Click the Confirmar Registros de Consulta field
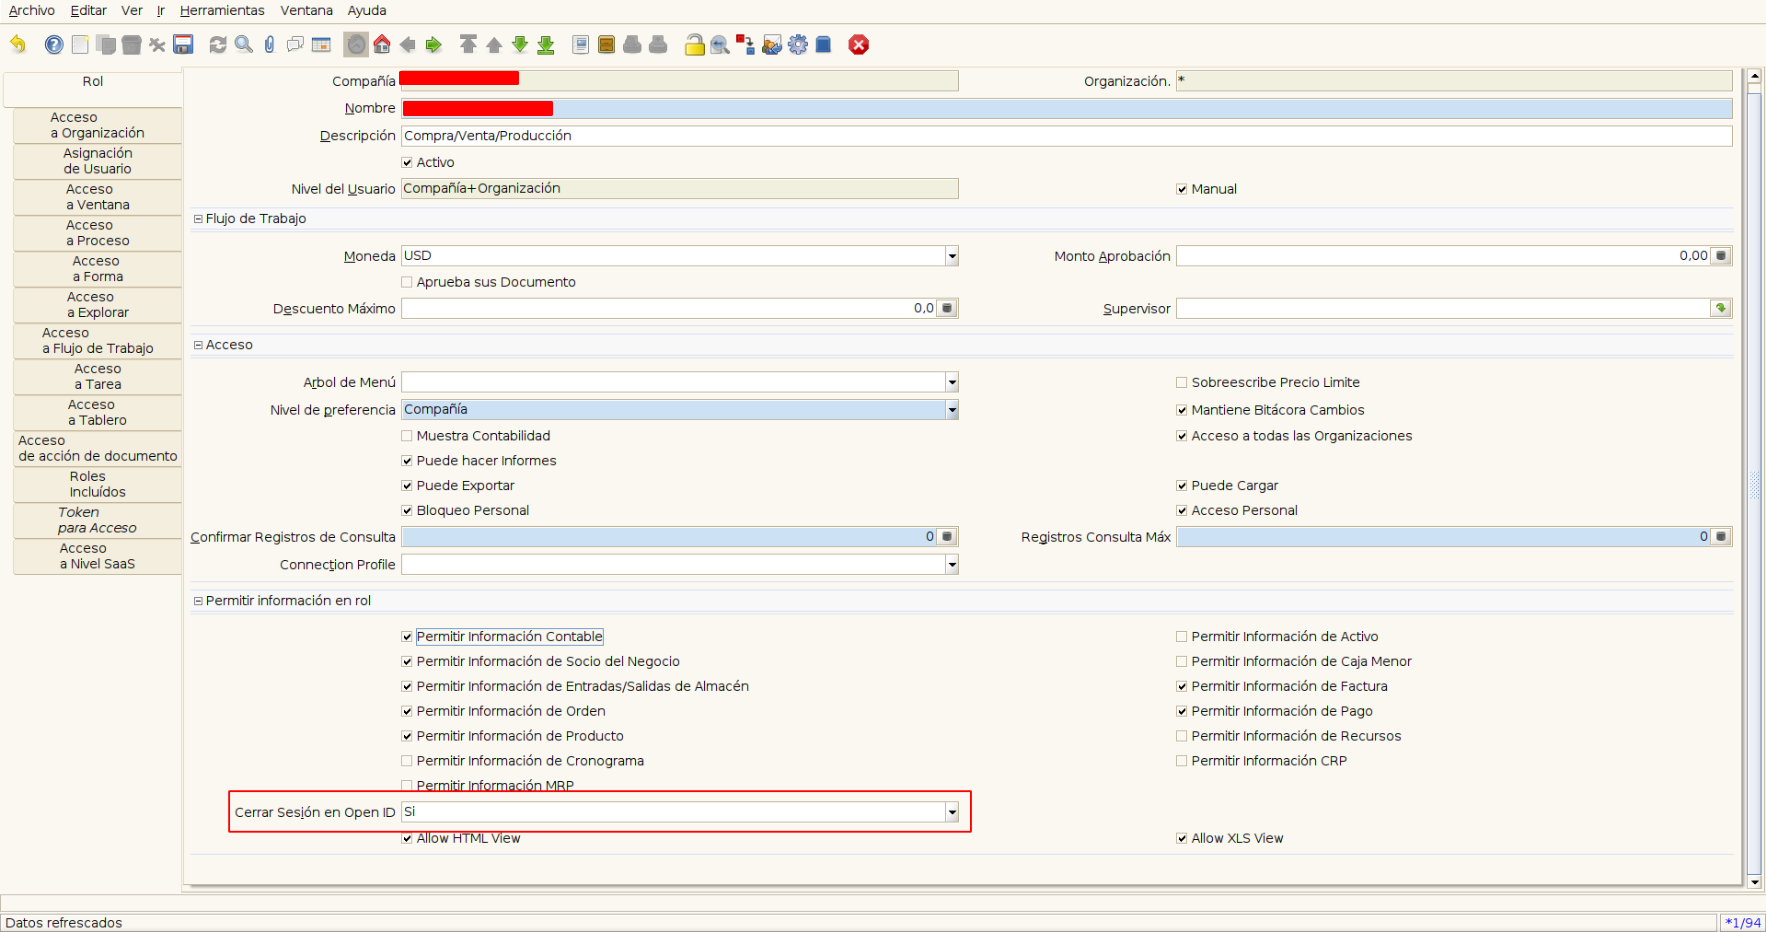Screen dimensions: 1766x932 [x=669, y=537]
